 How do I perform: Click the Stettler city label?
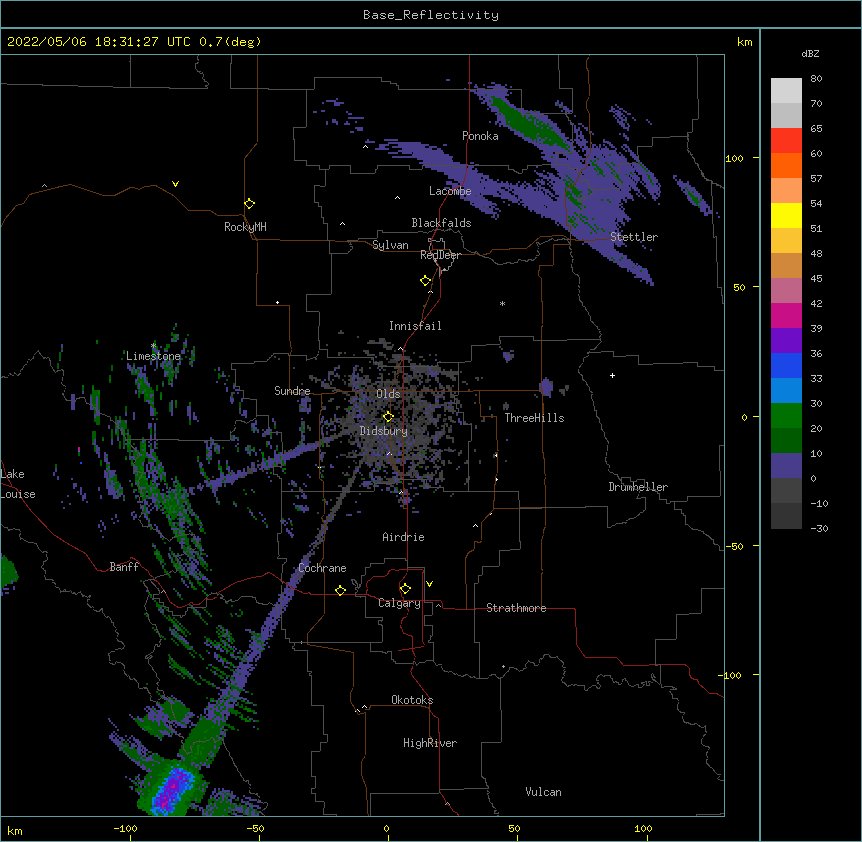coord(634,237)
